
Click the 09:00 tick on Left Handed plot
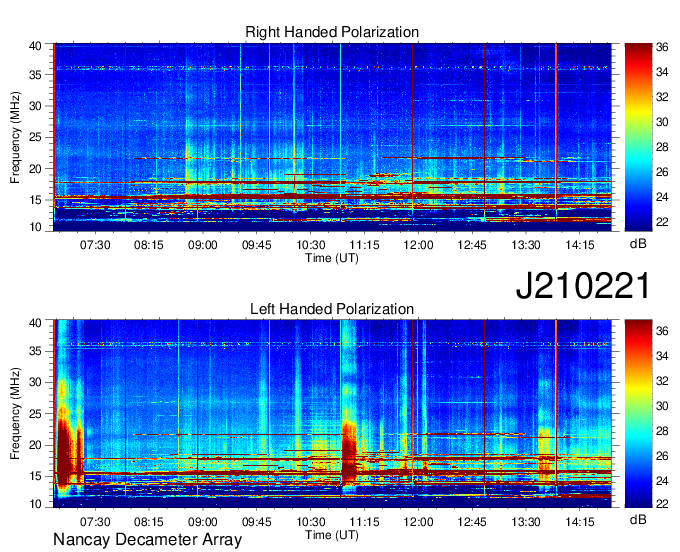(x=203, y=521)
